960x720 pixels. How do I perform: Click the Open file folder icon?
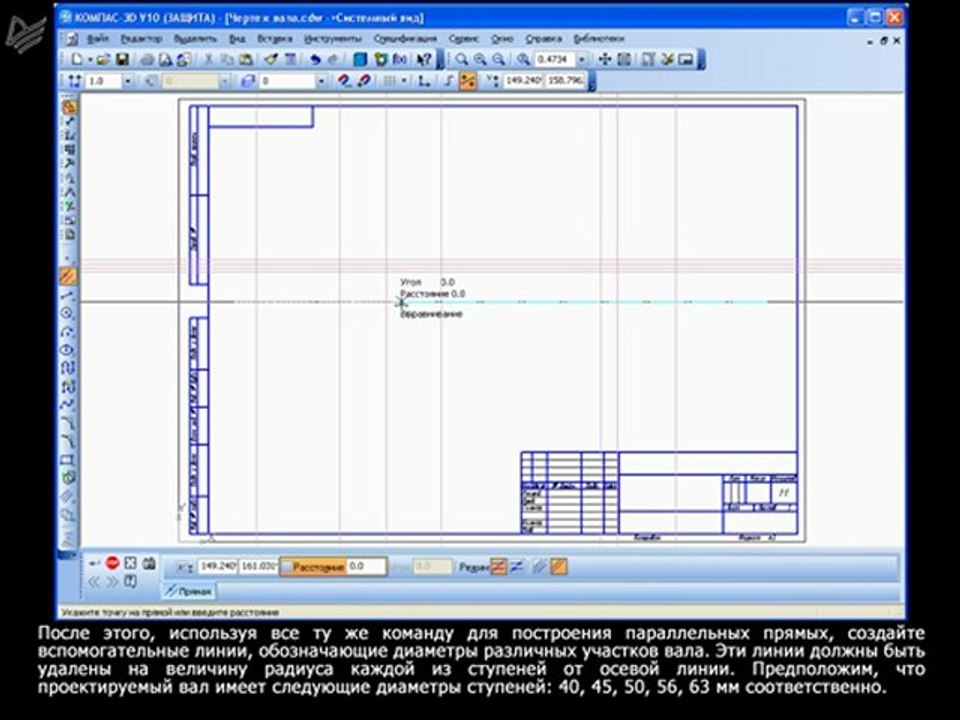[x=103, y=59]
